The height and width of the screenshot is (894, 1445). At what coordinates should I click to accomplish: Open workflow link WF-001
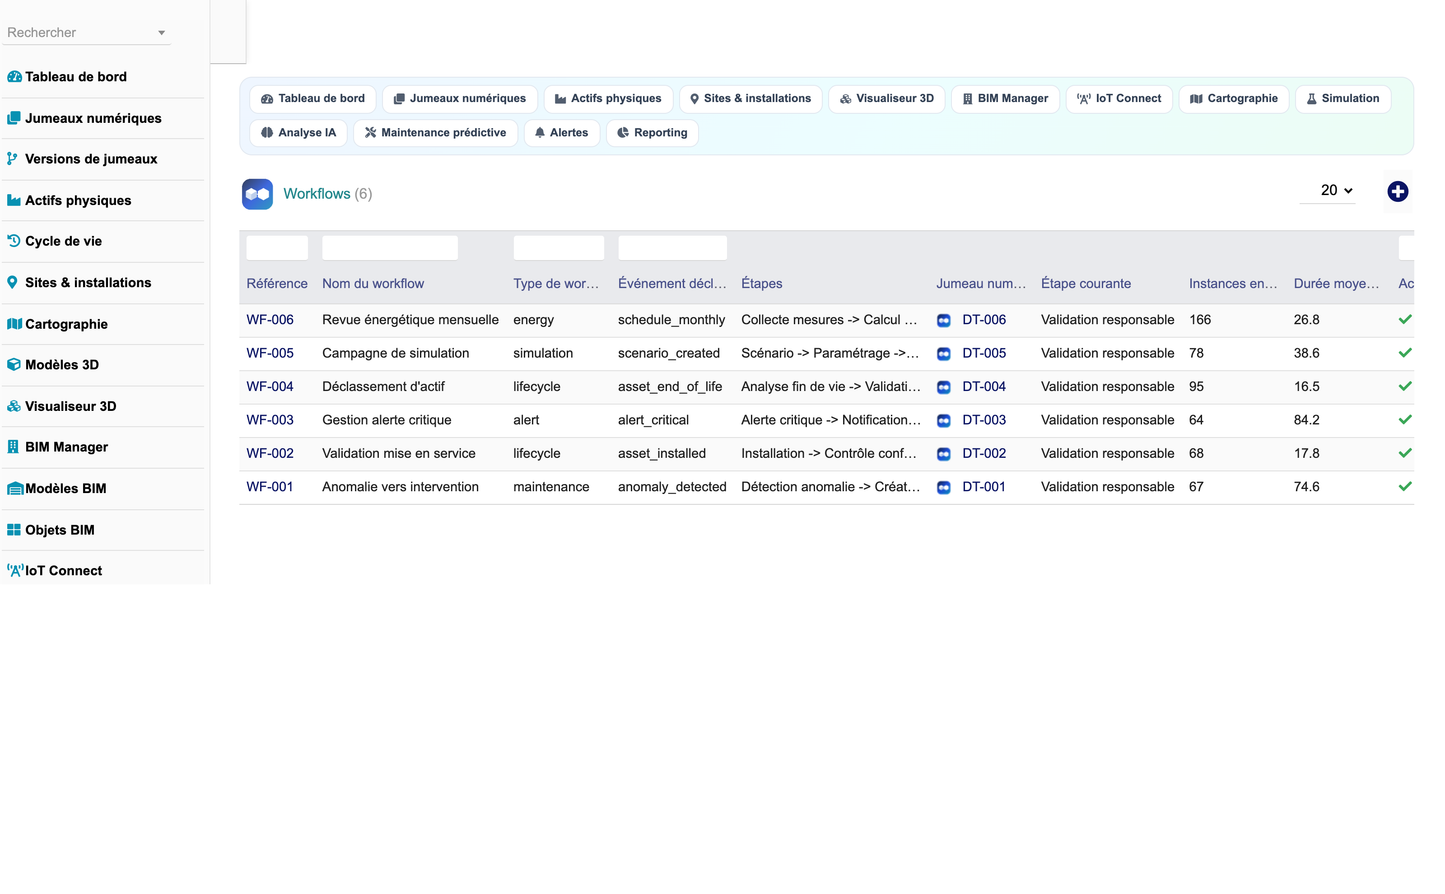pyautogui.click(x=270, y=487)
